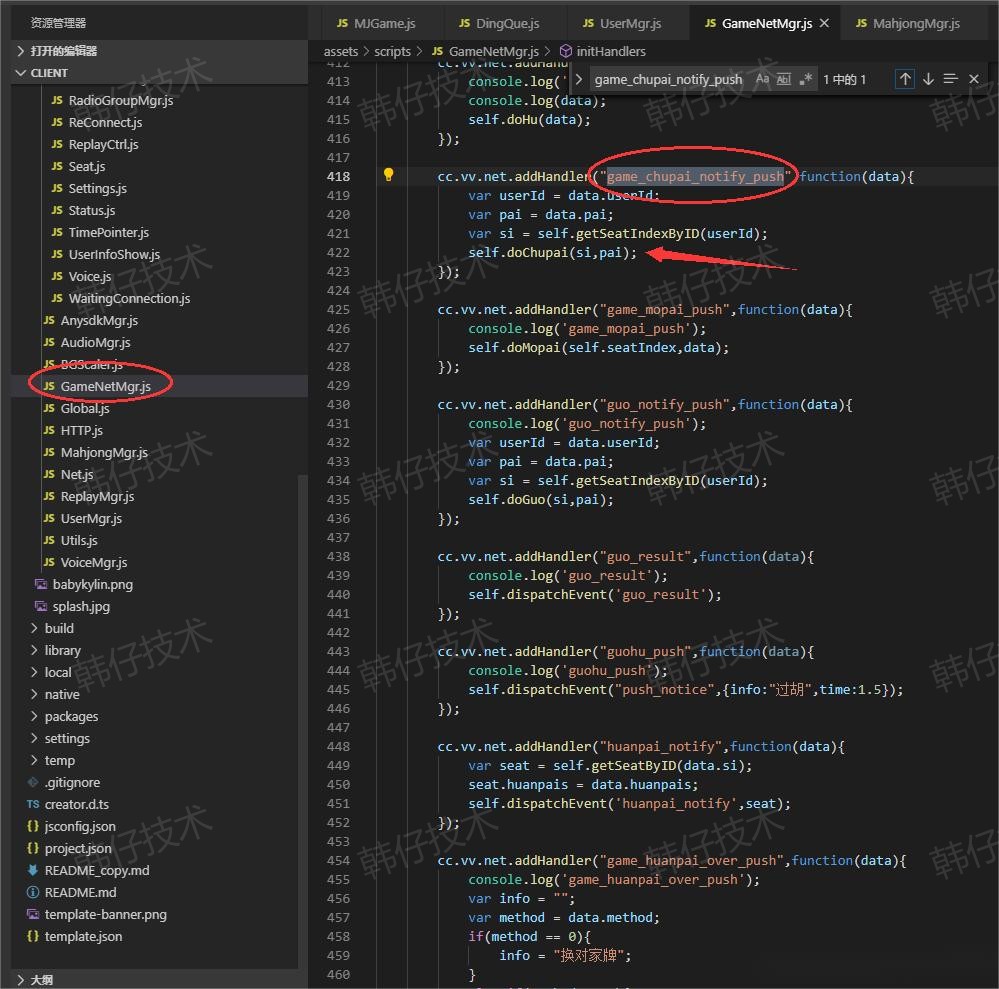Switch to MahjongMgr.js tab
Viewport: 999px width, 989px height.
coord(909,24)
